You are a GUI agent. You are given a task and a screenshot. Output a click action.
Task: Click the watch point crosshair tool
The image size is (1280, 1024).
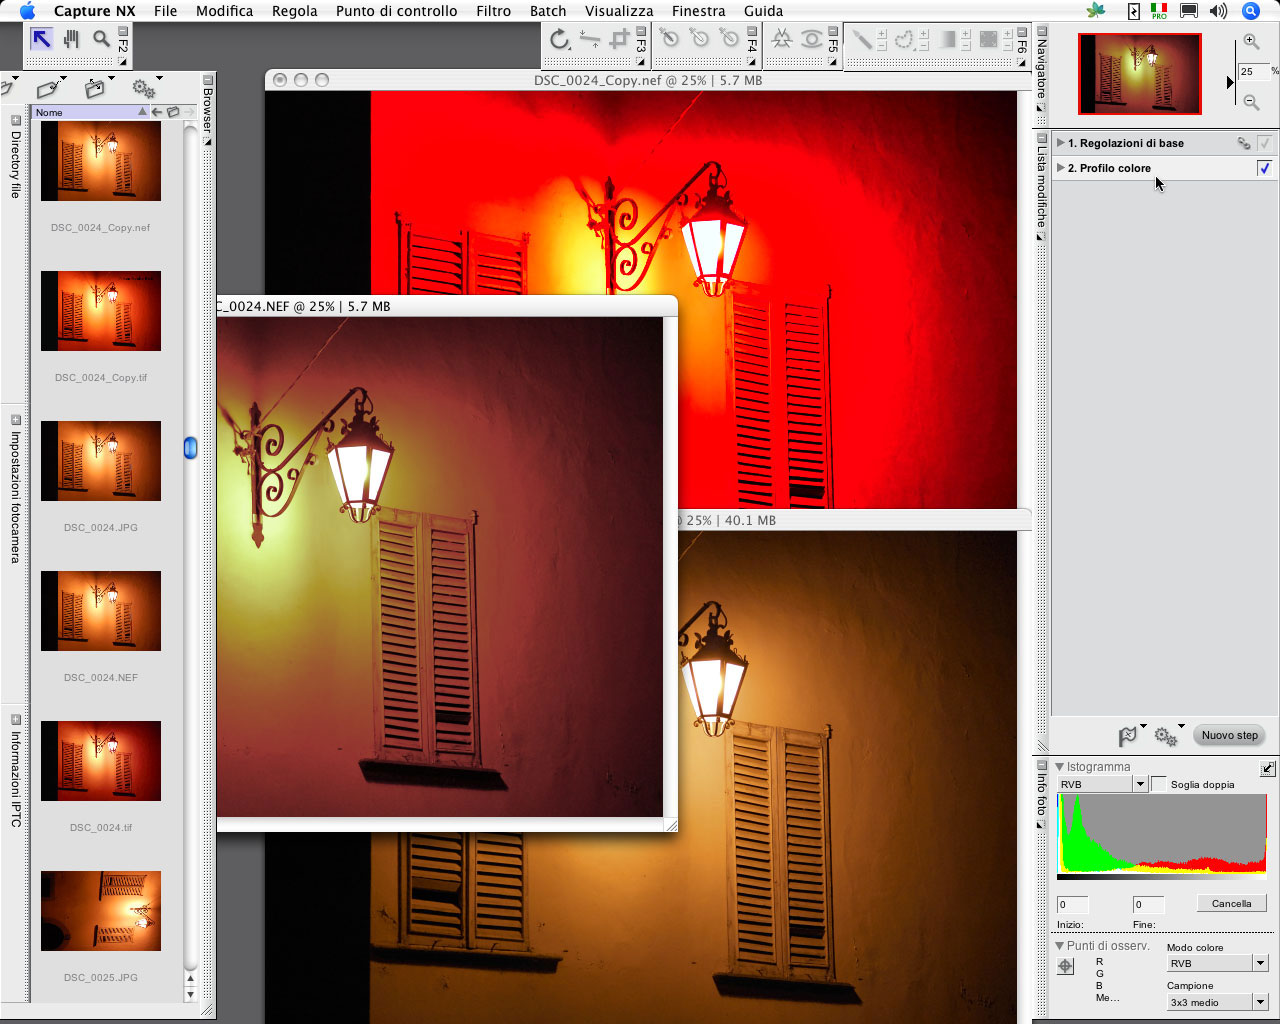(x=1066, y=966)
